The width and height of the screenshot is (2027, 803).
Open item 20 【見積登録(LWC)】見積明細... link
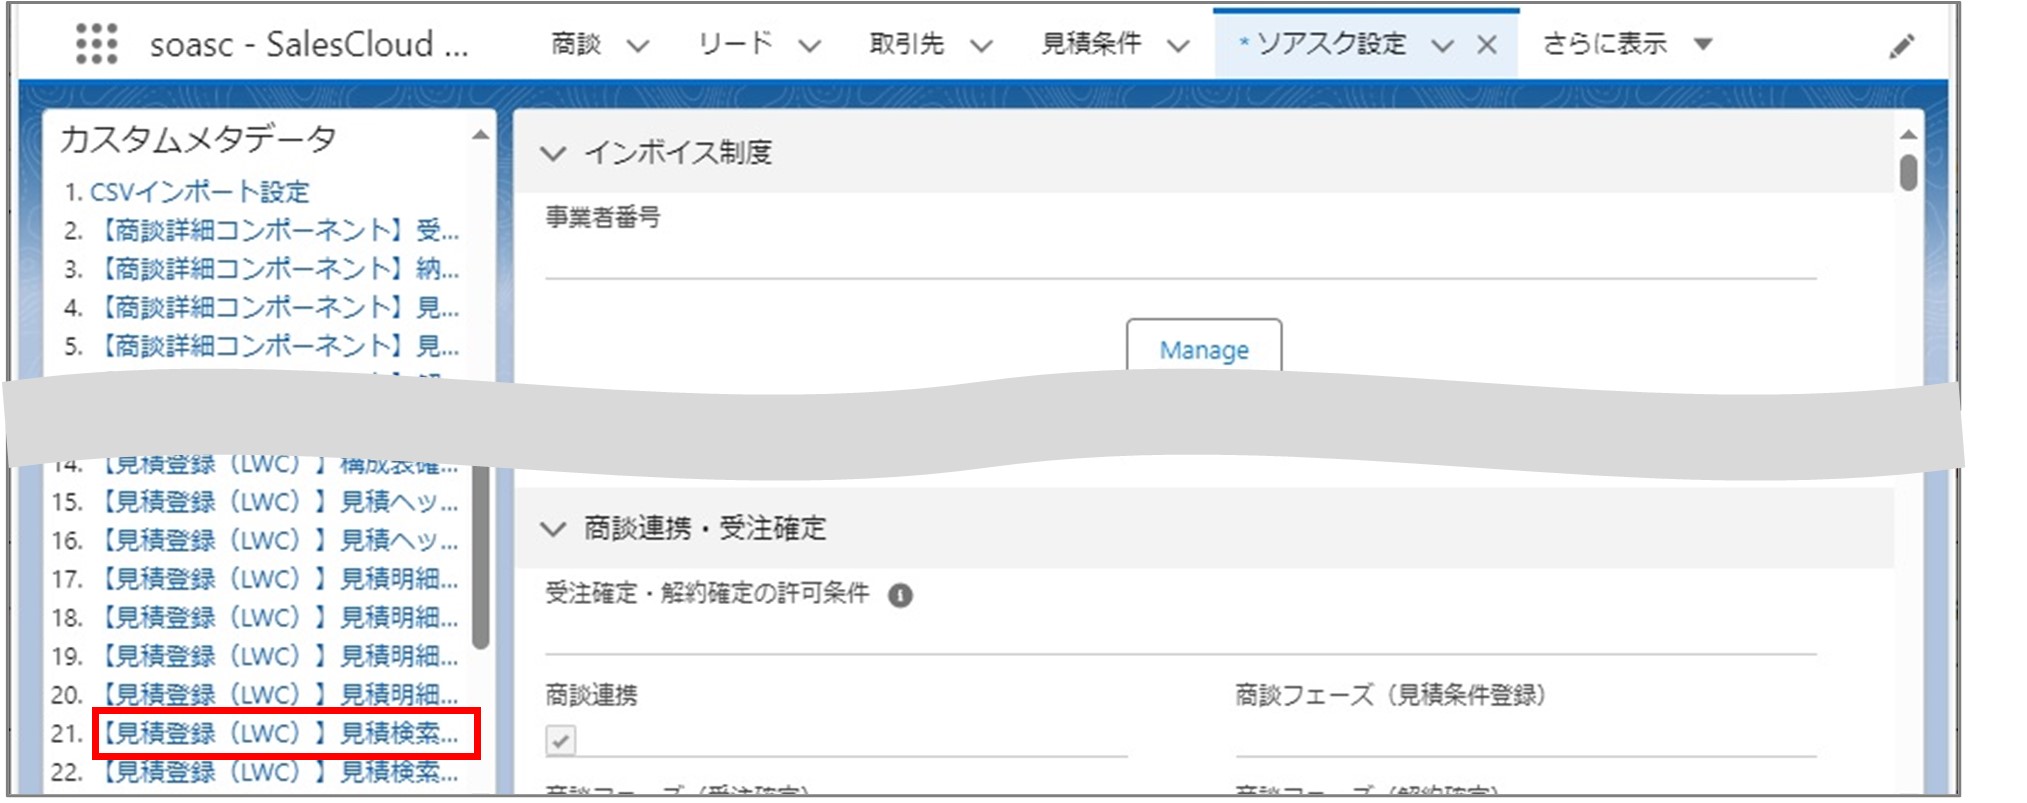click(x=277, y=695)
